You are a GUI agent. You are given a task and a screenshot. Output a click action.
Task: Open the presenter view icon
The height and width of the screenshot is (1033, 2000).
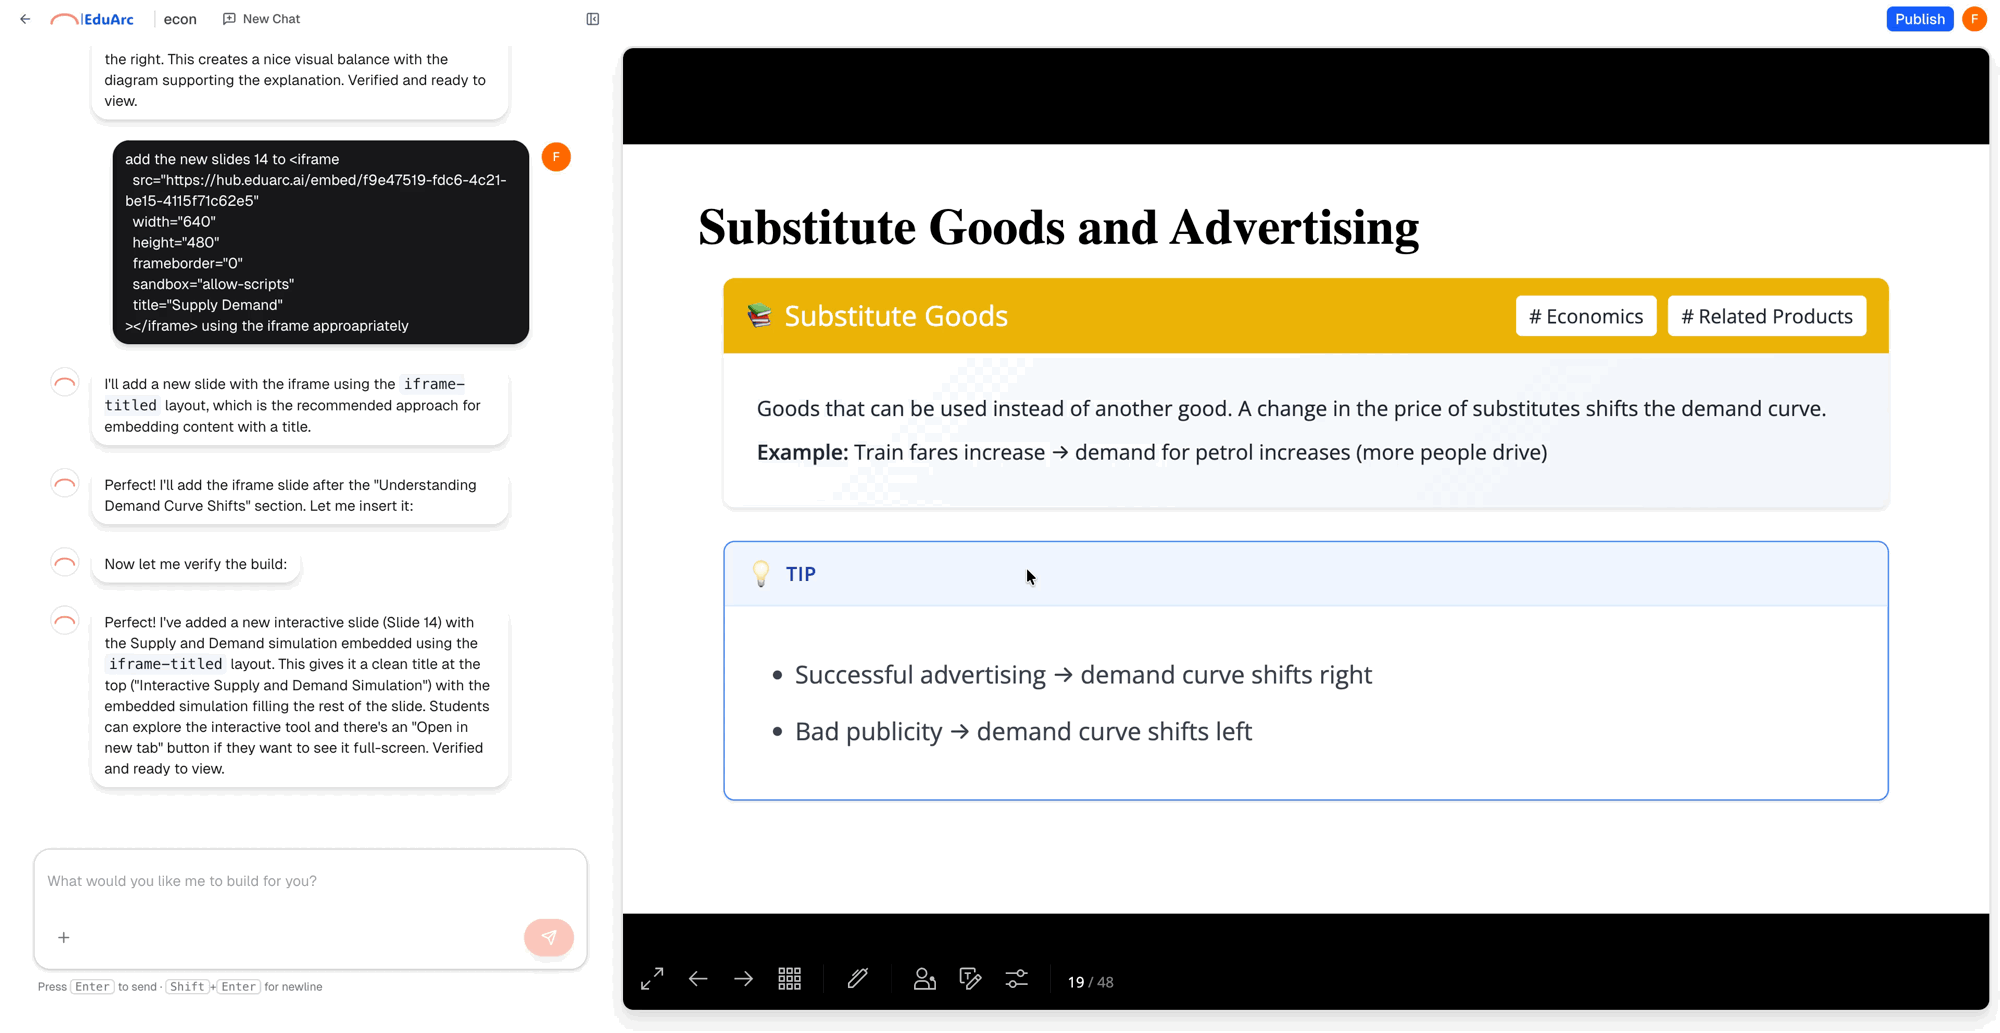point(924,979)
